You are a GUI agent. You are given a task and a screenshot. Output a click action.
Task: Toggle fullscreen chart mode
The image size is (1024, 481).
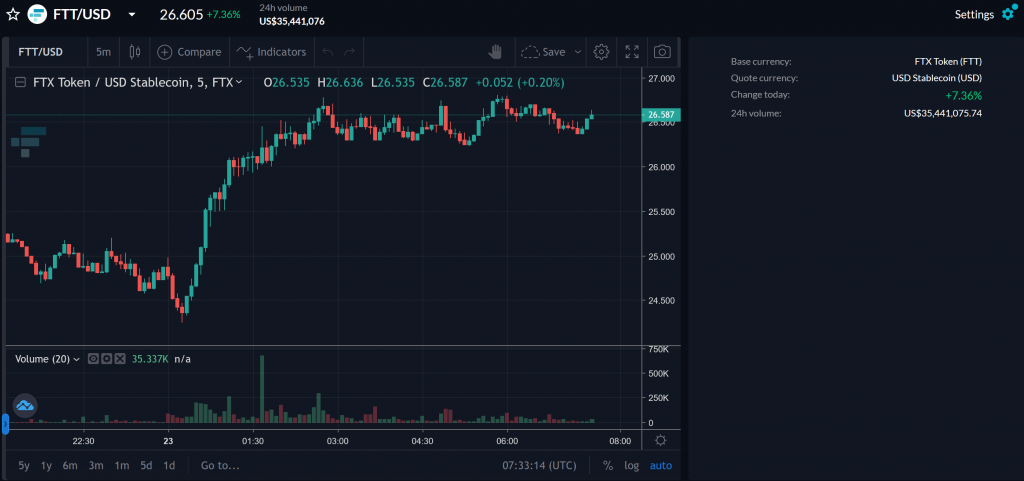(632, 52)
